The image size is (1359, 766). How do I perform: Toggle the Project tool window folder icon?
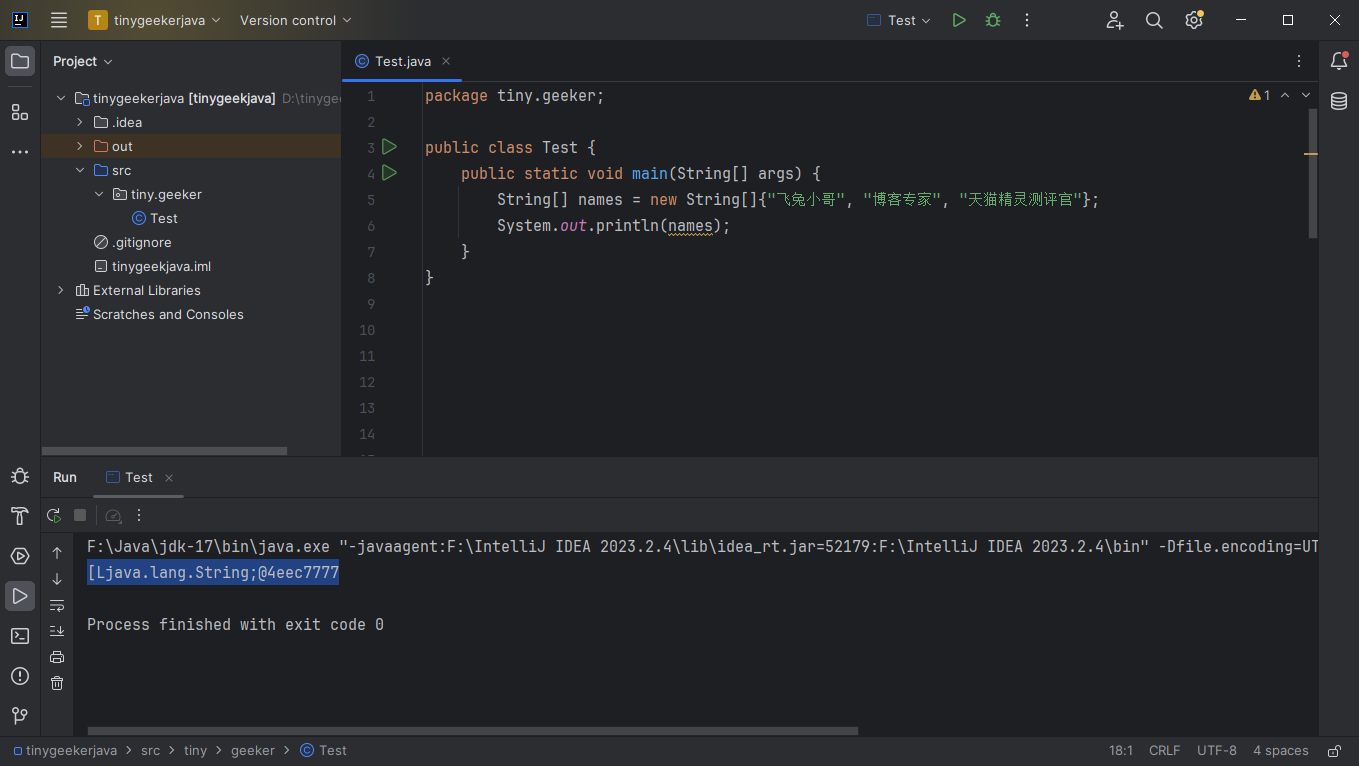pos(20,61)
